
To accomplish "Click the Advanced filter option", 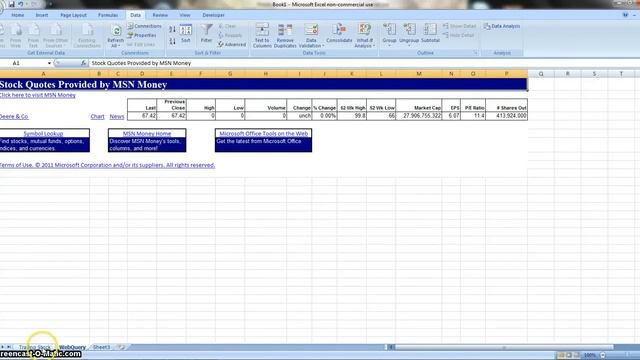I will point(232,44).
